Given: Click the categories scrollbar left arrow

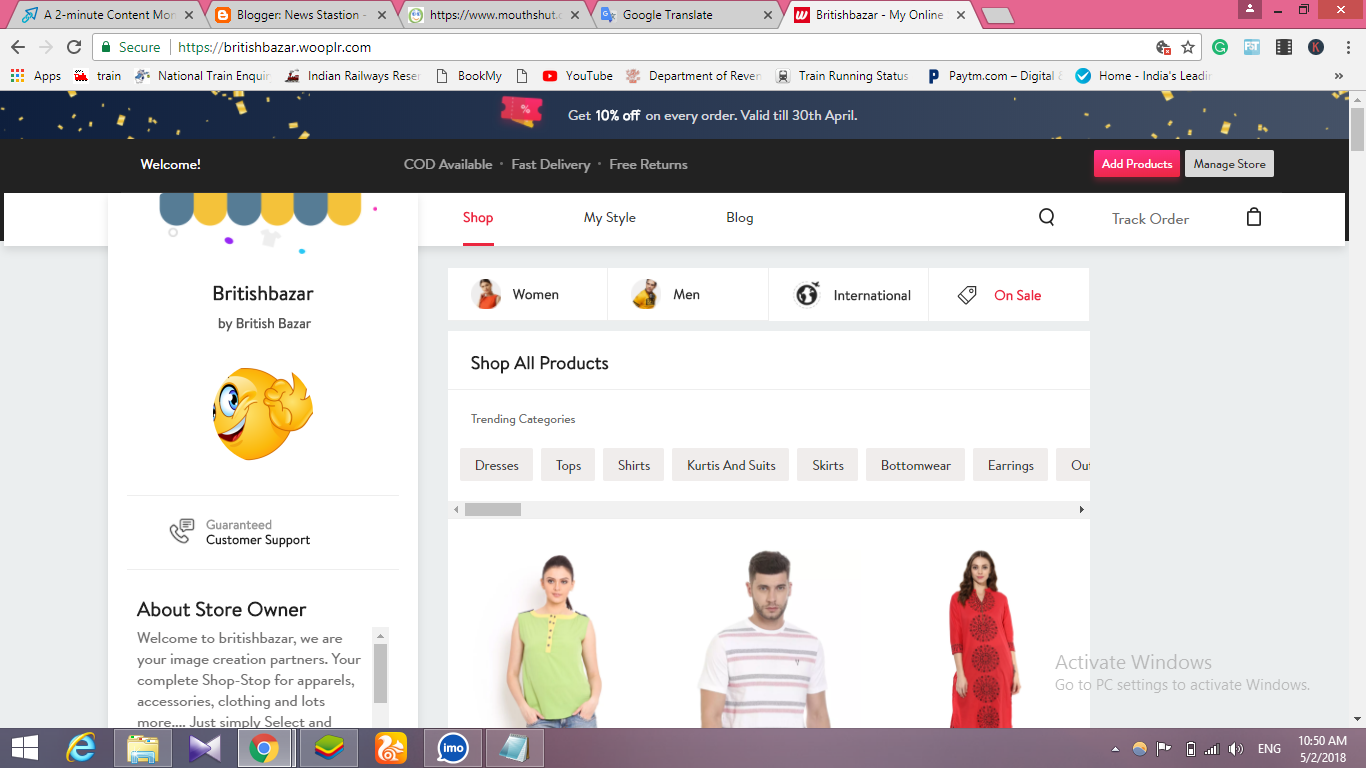Looking at the screenshot, I should (x=457, y=510).
